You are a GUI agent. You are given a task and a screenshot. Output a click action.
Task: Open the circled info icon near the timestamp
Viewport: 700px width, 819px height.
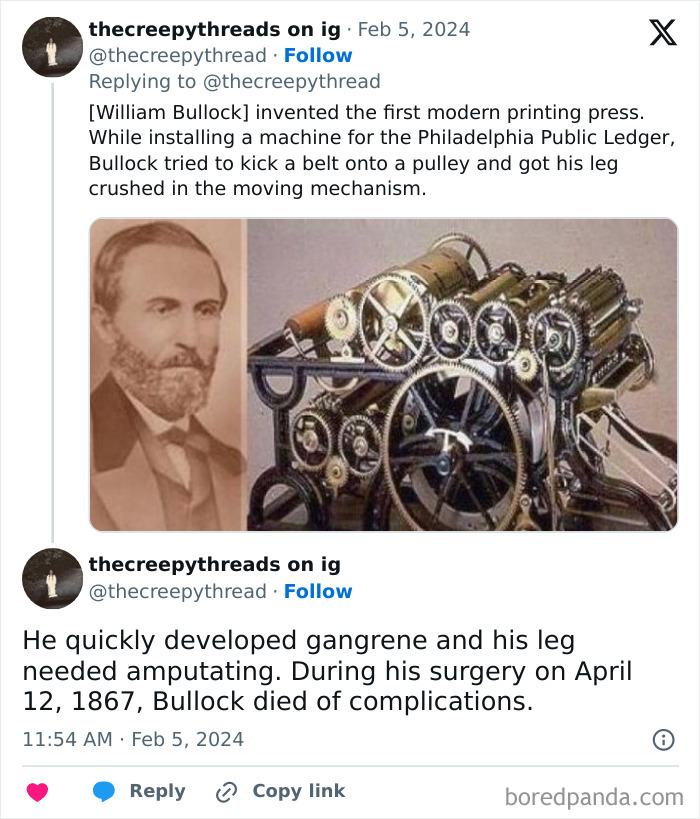point(665,739)
